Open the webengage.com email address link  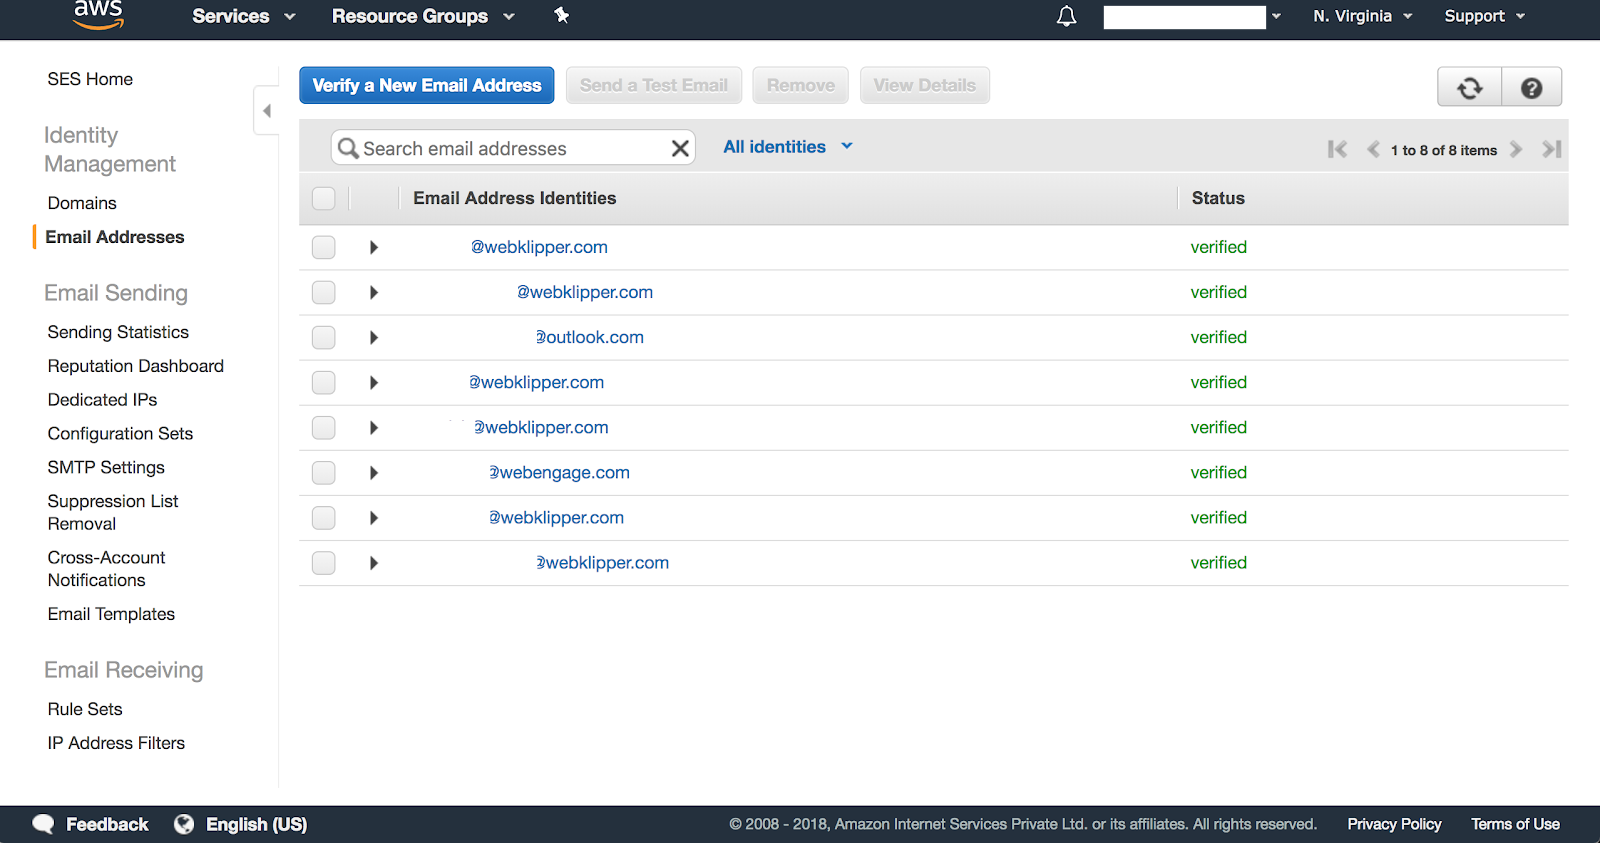pyautogui.click(x=559, y=472)
